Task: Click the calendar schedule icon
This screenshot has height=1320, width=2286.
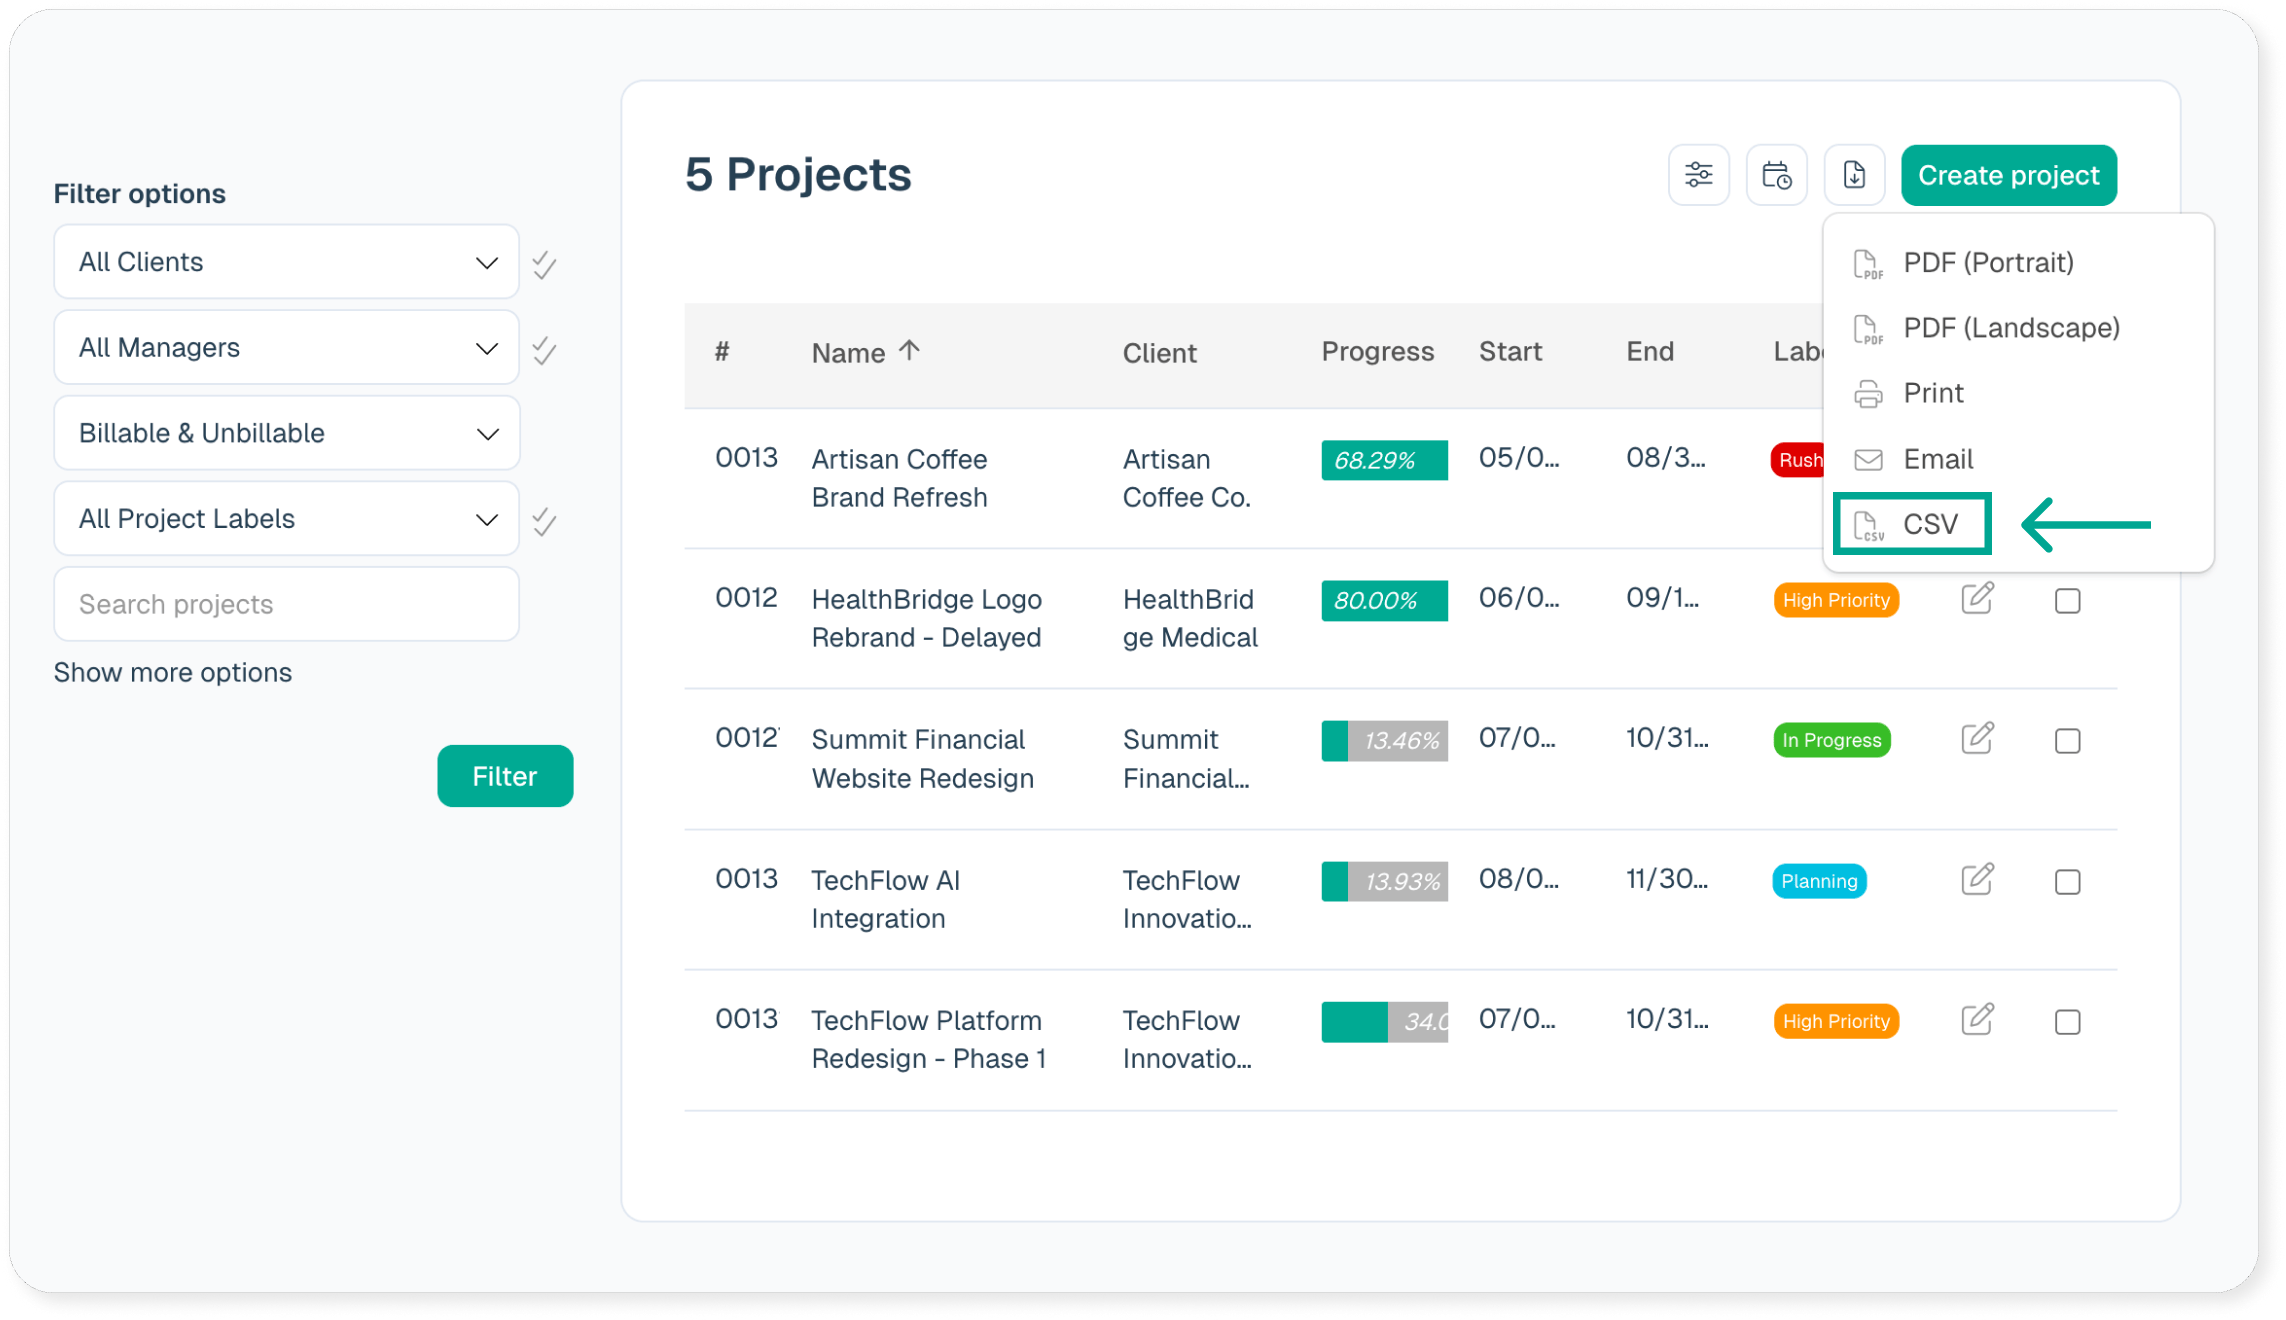Action: pyautogui.click(x=1776, y=175)
